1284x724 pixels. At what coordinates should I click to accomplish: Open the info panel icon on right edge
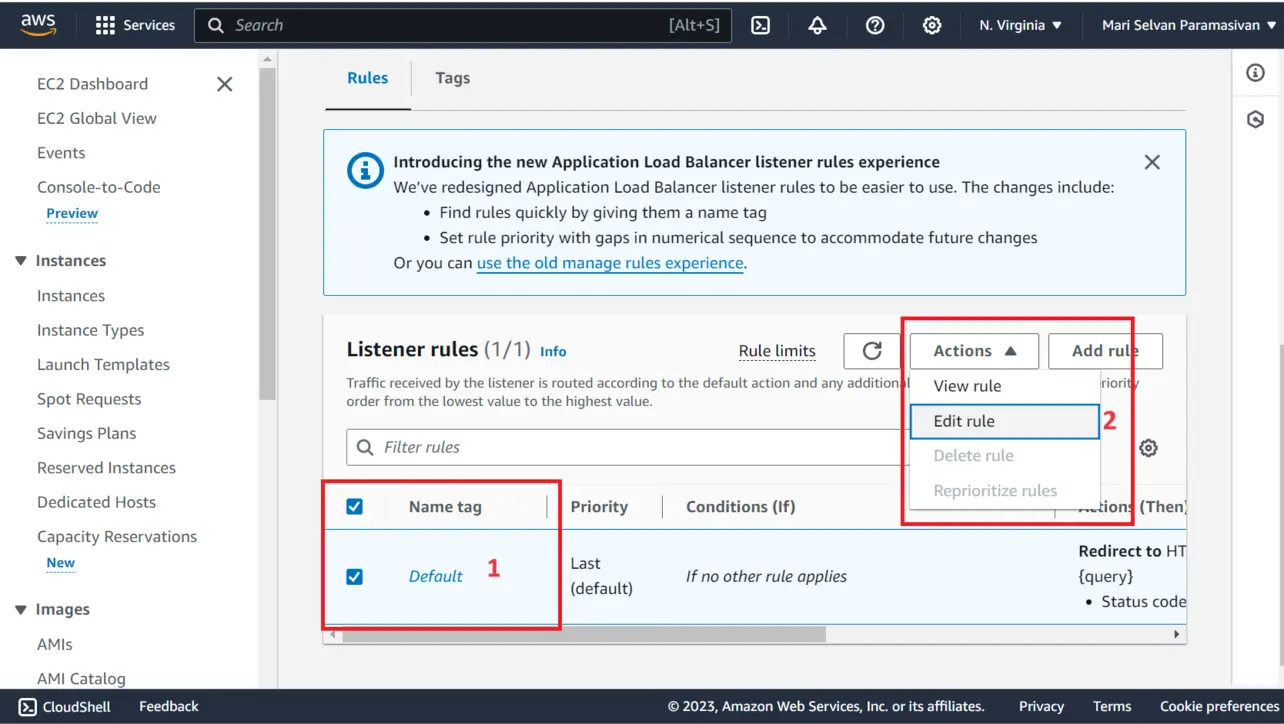[x=1256, y=73]
